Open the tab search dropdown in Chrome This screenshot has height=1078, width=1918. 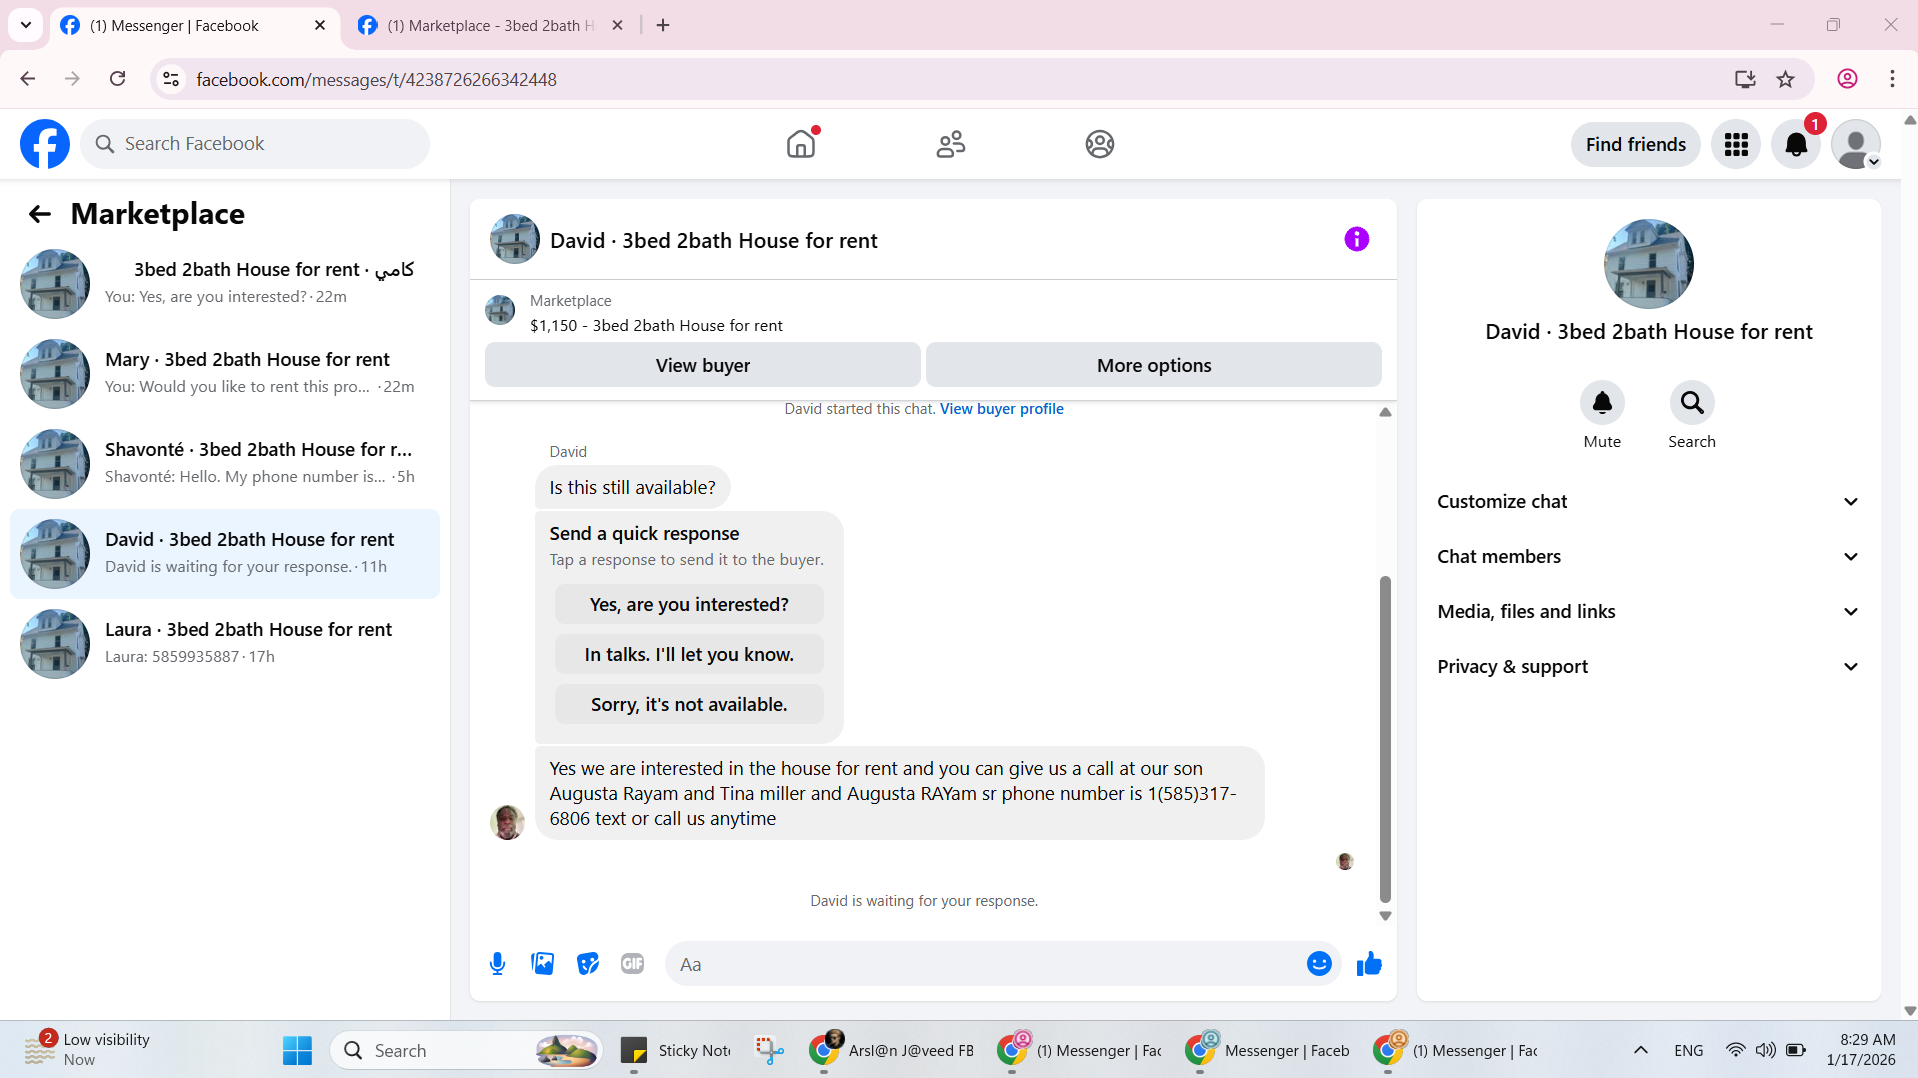pyautogui.click(x=26, y=25)
